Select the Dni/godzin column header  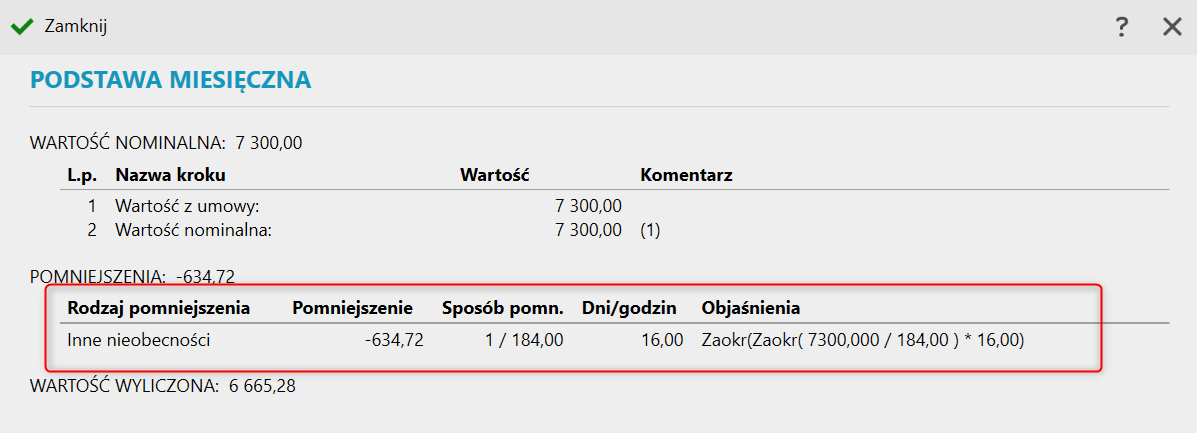[x=630, y=307]
